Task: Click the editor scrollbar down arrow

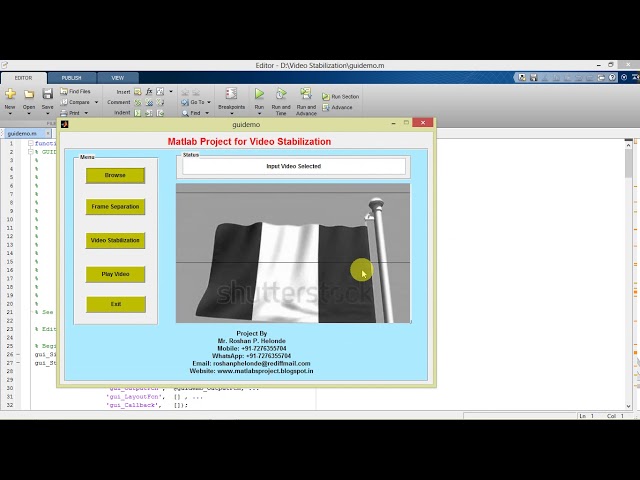Action: 628,406
